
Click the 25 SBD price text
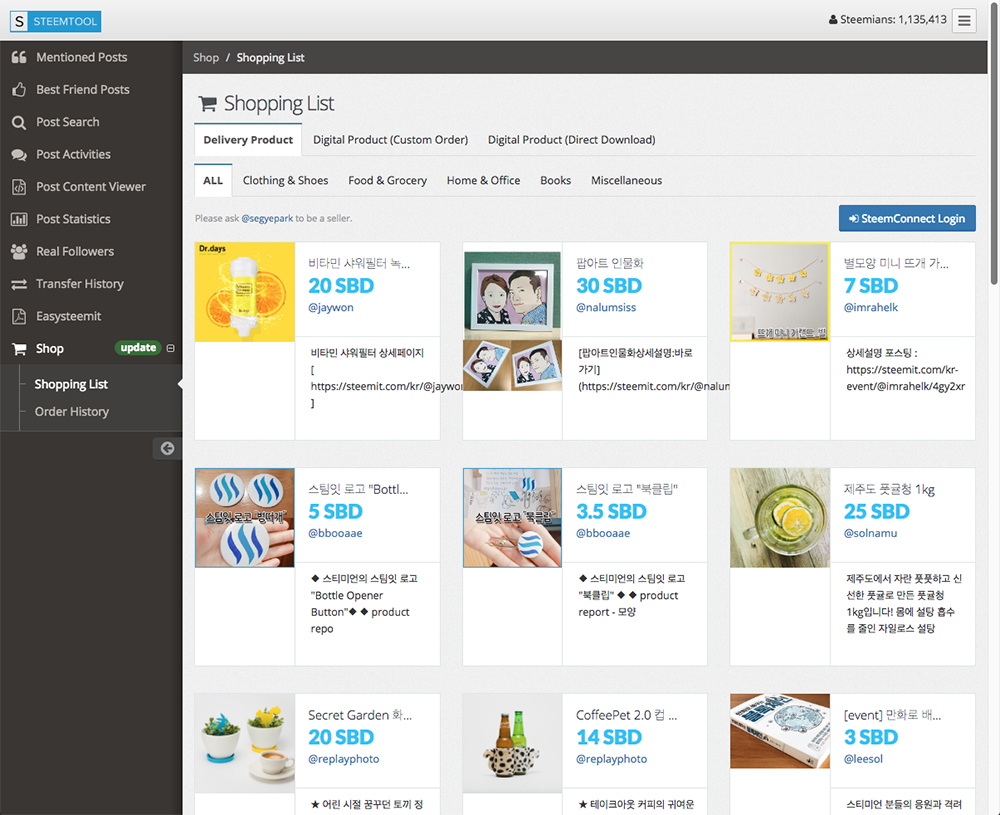pyautogui.click(x=877, y=511)
